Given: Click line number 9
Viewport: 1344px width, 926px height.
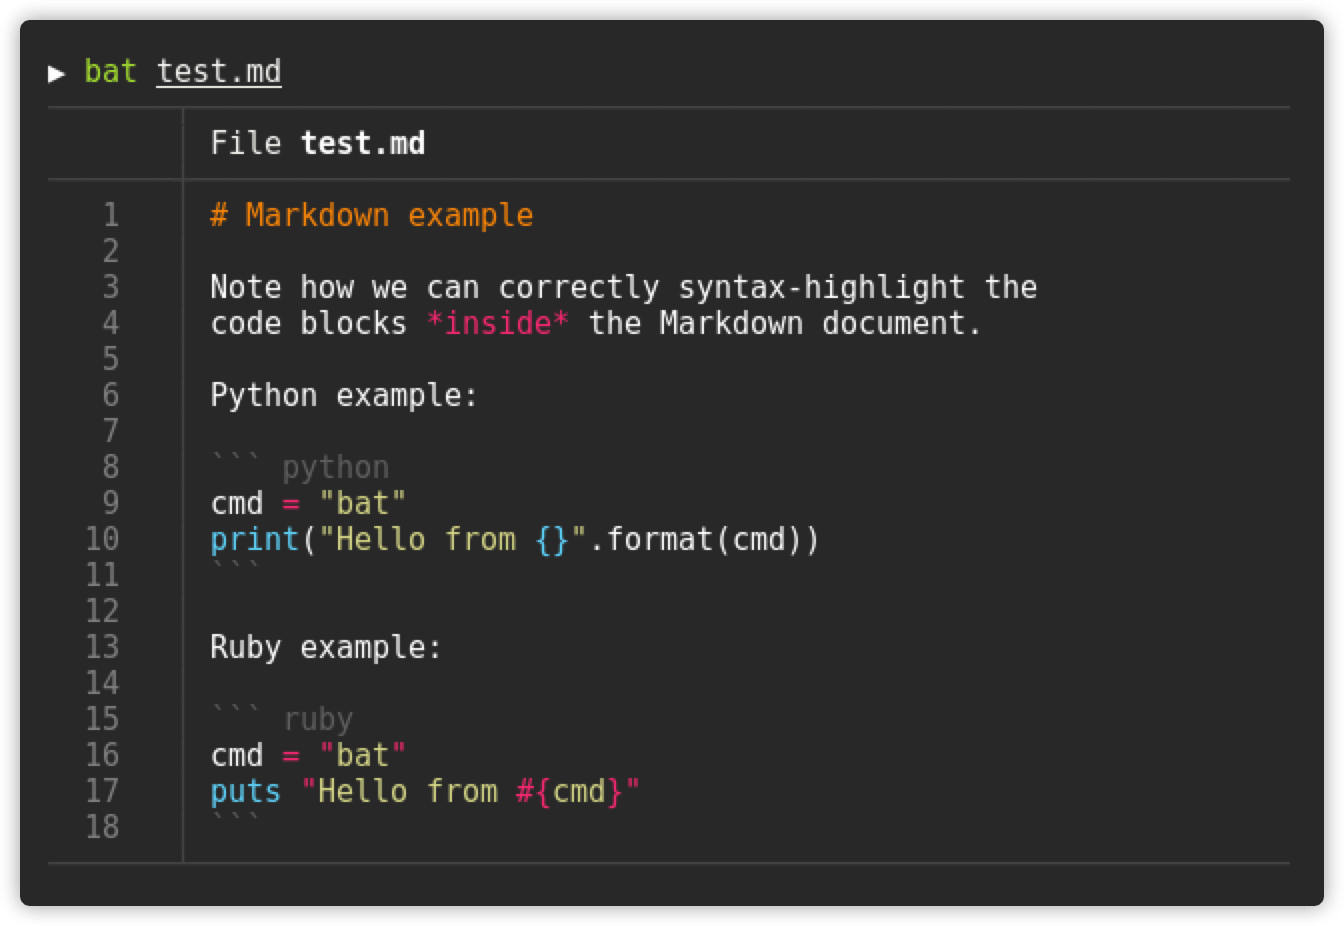Looking at the screenshot, I should point(111,503).
